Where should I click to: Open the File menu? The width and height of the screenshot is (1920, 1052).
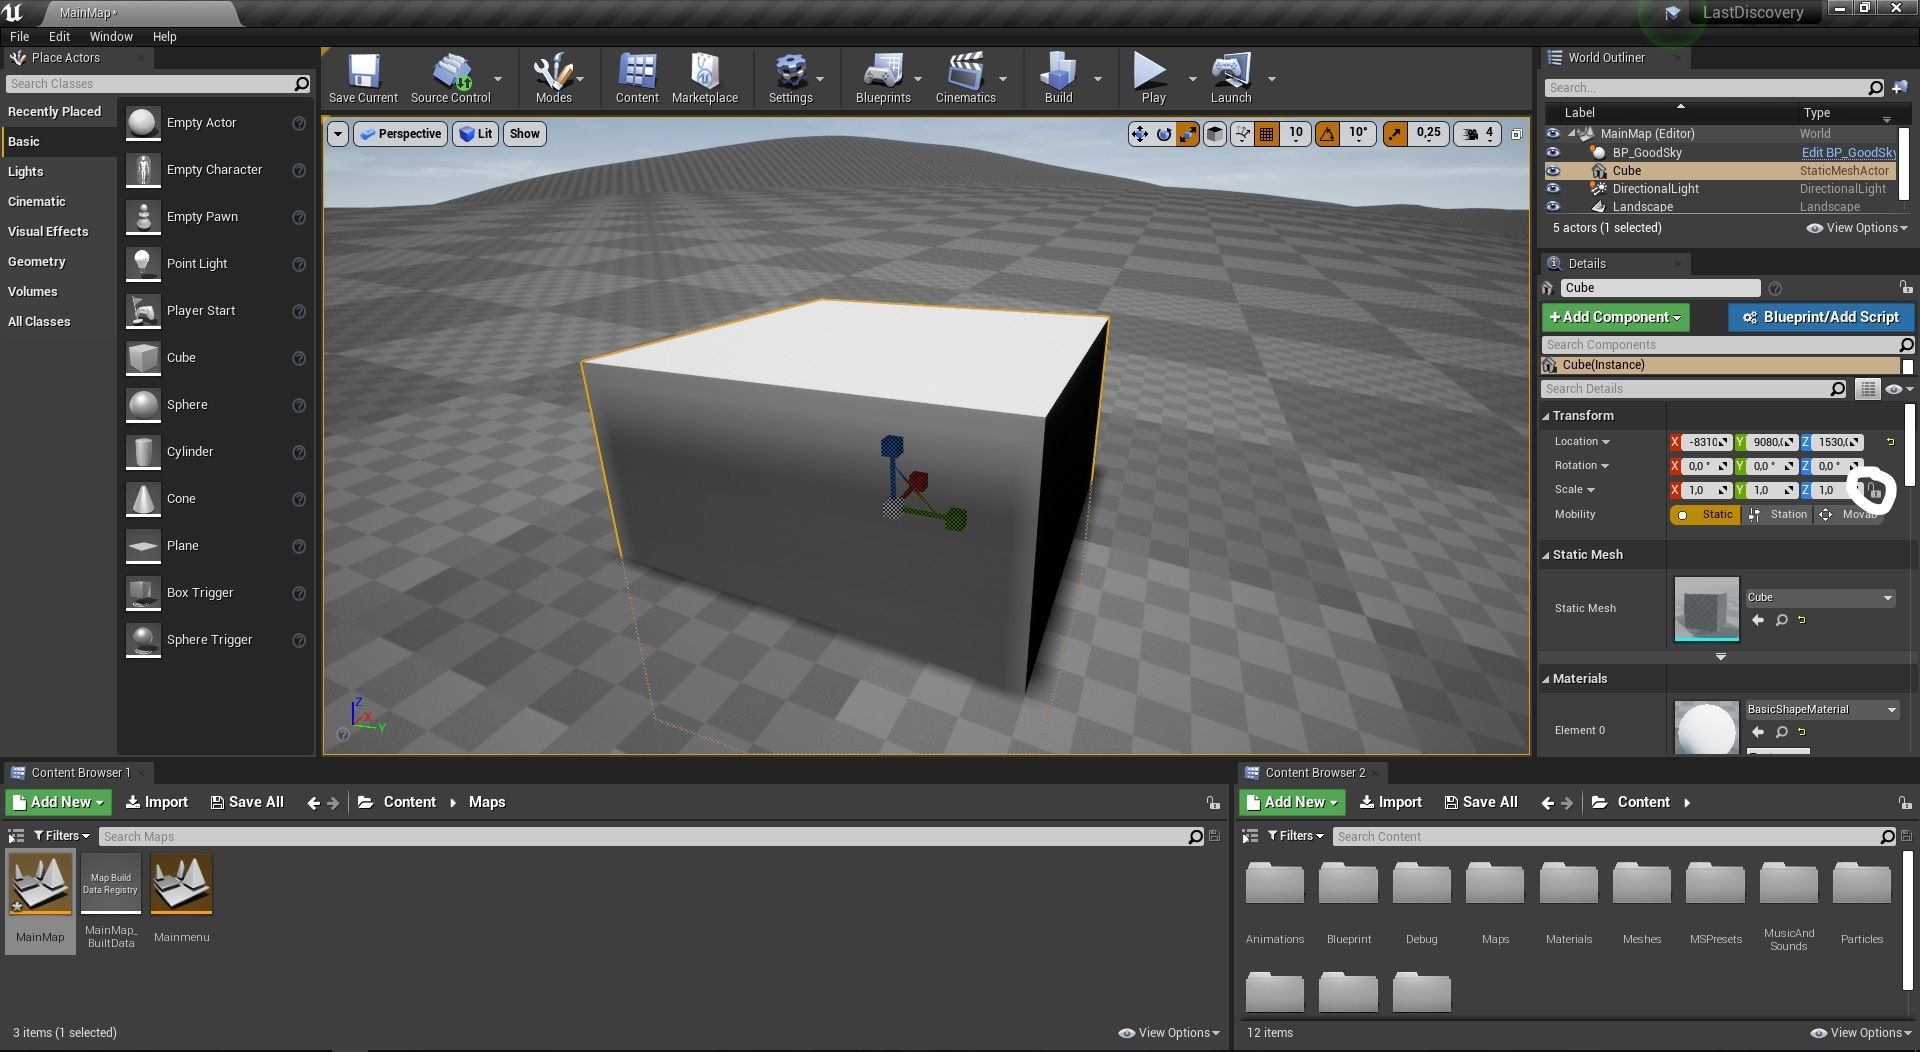coord(19,37)
